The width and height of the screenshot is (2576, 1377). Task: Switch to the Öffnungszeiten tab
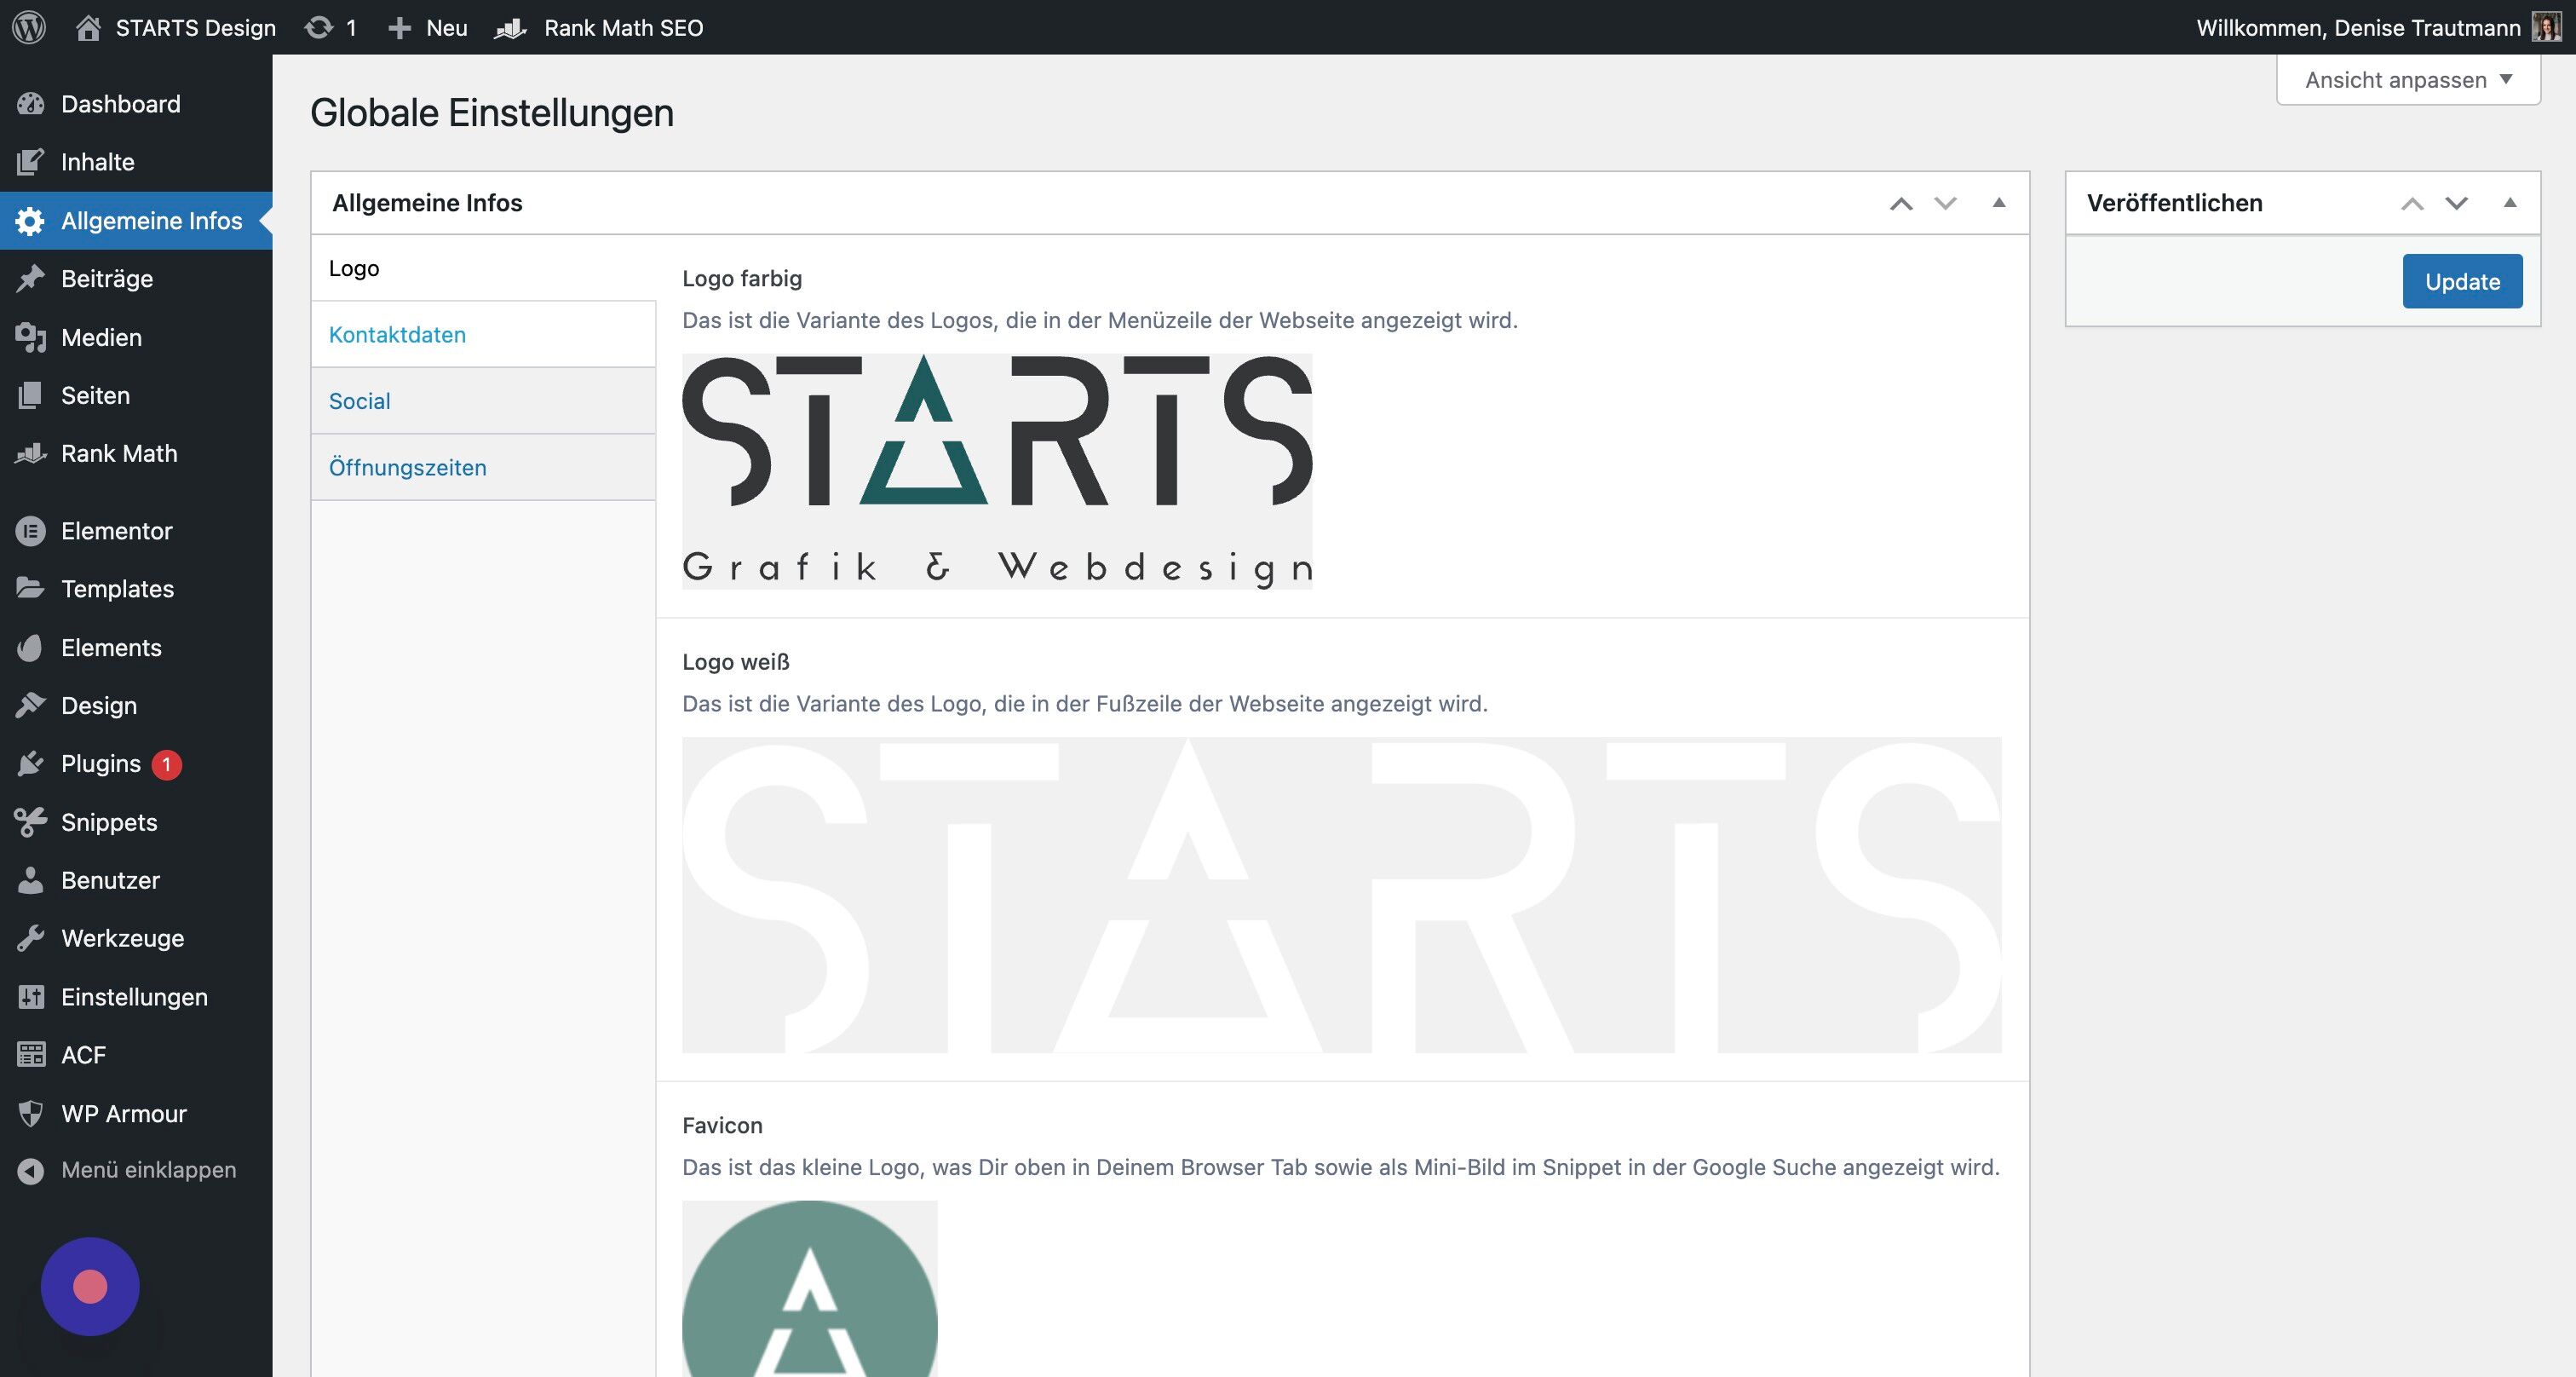(483, 468)
